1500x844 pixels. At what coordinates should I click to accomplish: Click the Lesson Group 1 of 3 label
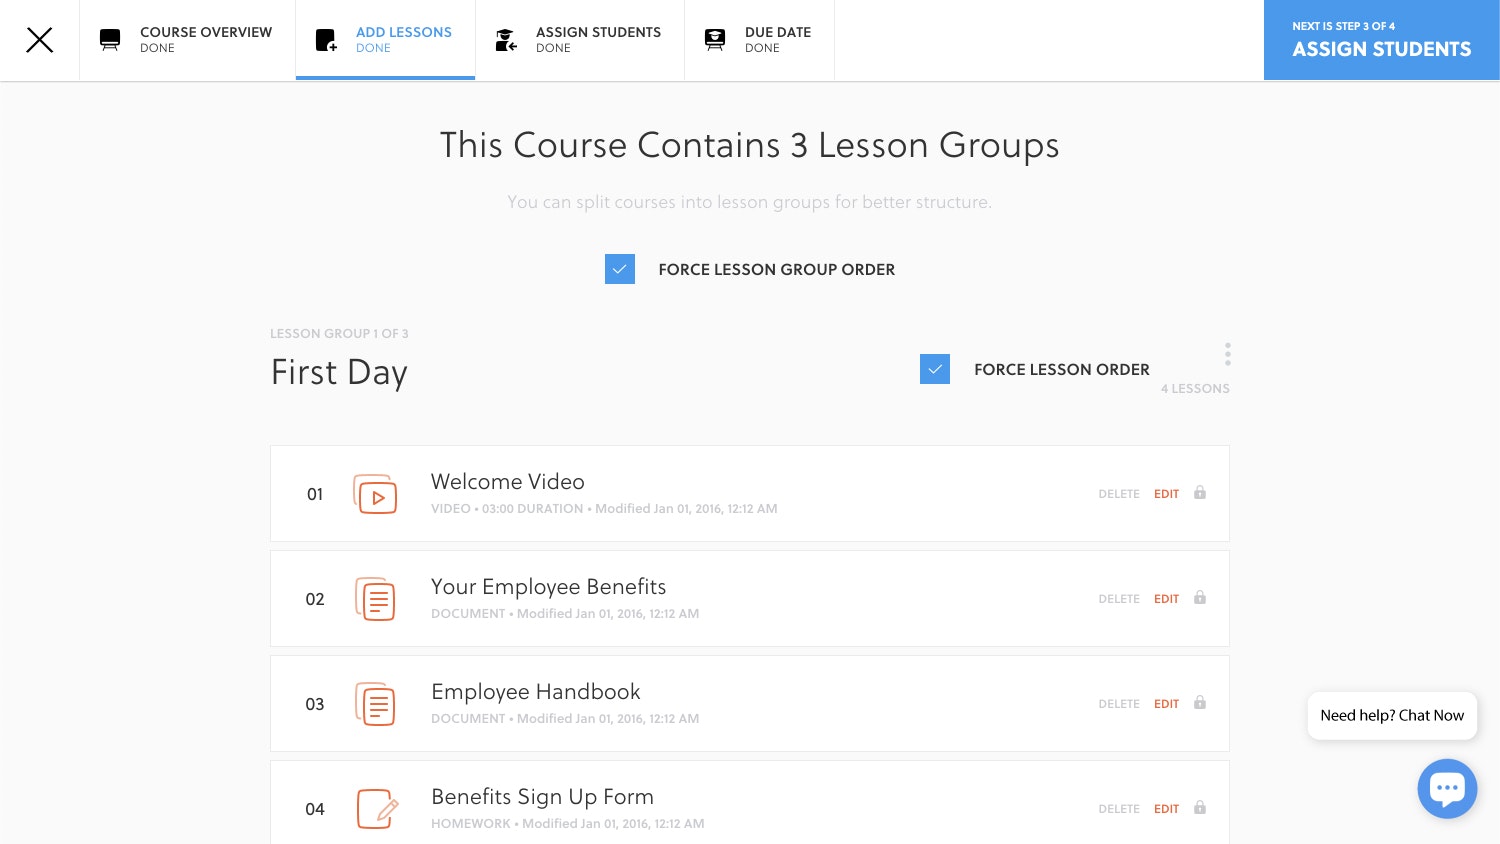[x=339, y=334]
